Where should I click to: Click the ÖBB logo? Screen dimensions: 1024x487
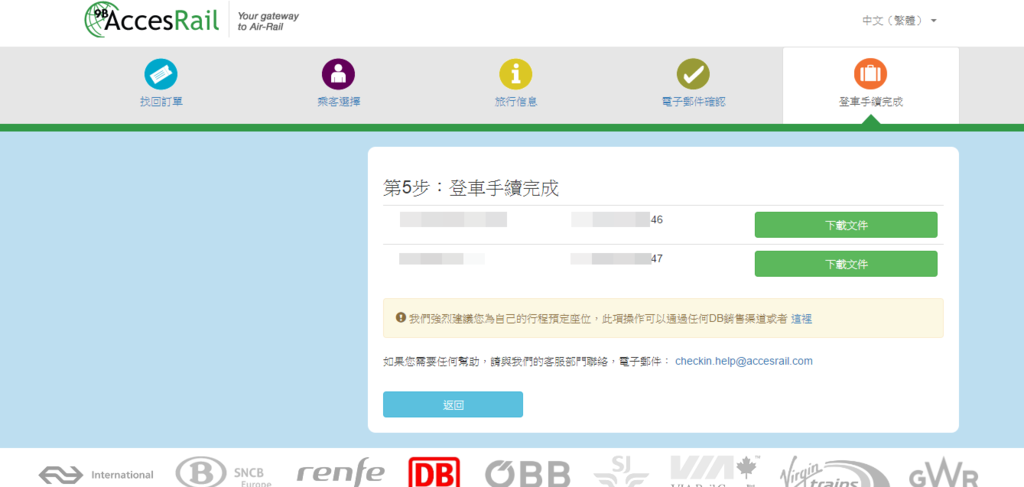coord(527,474)
